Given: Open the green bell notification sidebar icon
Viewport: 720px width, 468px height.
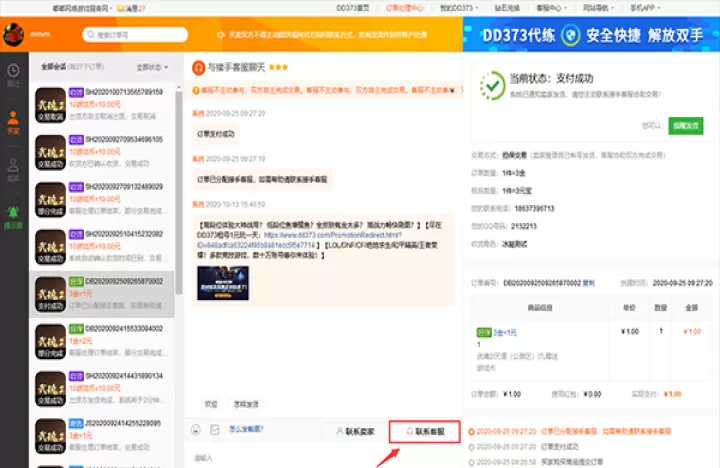Looking at the screenshot, I should [13, 212].
